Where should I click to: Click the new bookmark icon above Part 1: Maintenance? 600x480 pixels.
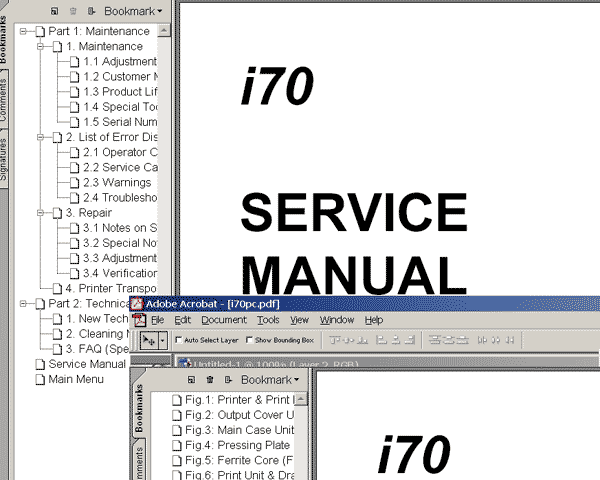point(54,11)
